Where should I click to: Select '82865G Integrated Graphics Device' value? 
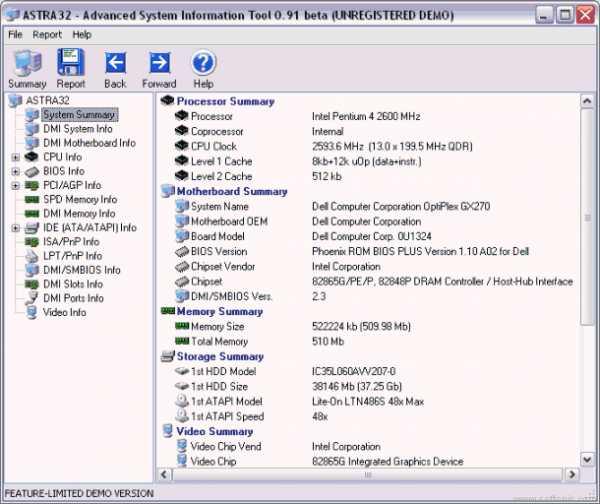[x=387, y=462]
